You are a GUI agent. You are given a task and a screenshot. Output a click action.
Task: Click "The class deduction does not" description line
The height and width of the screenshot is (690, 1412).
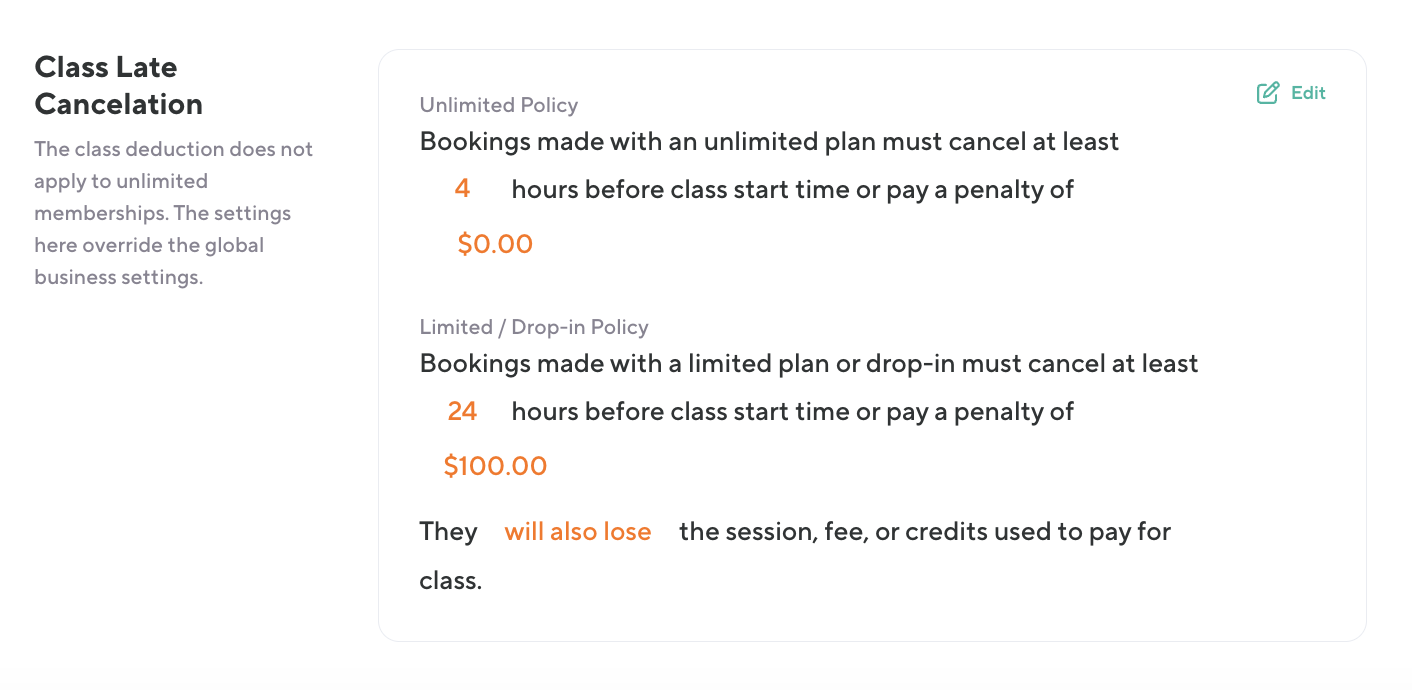coord(173,149)
